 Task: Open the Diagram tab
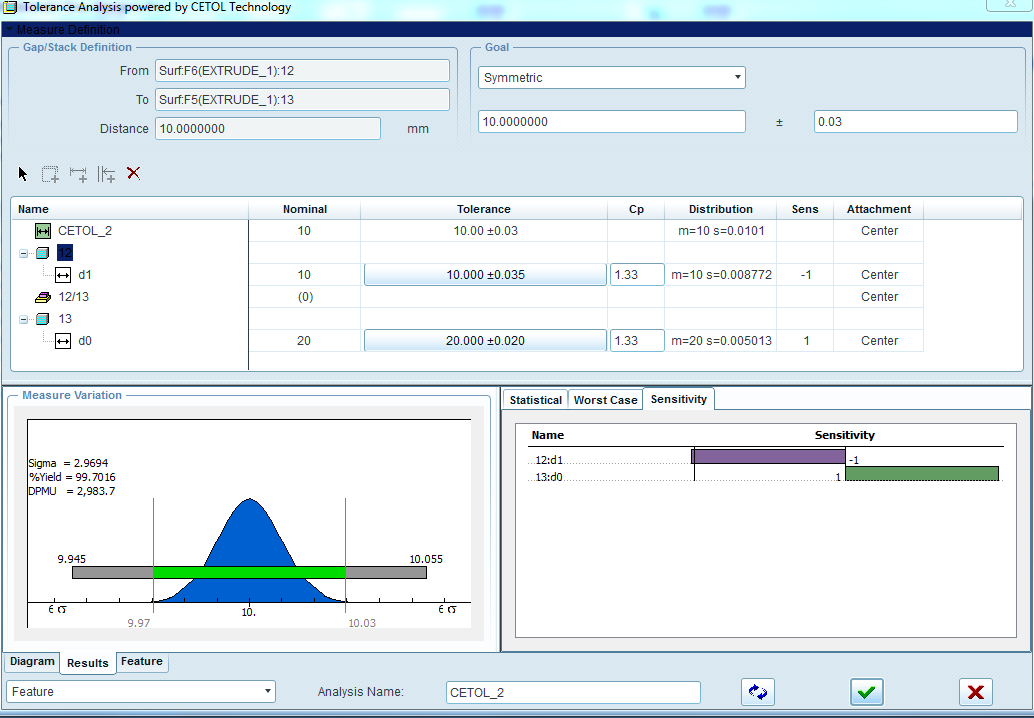pos(32,662)
